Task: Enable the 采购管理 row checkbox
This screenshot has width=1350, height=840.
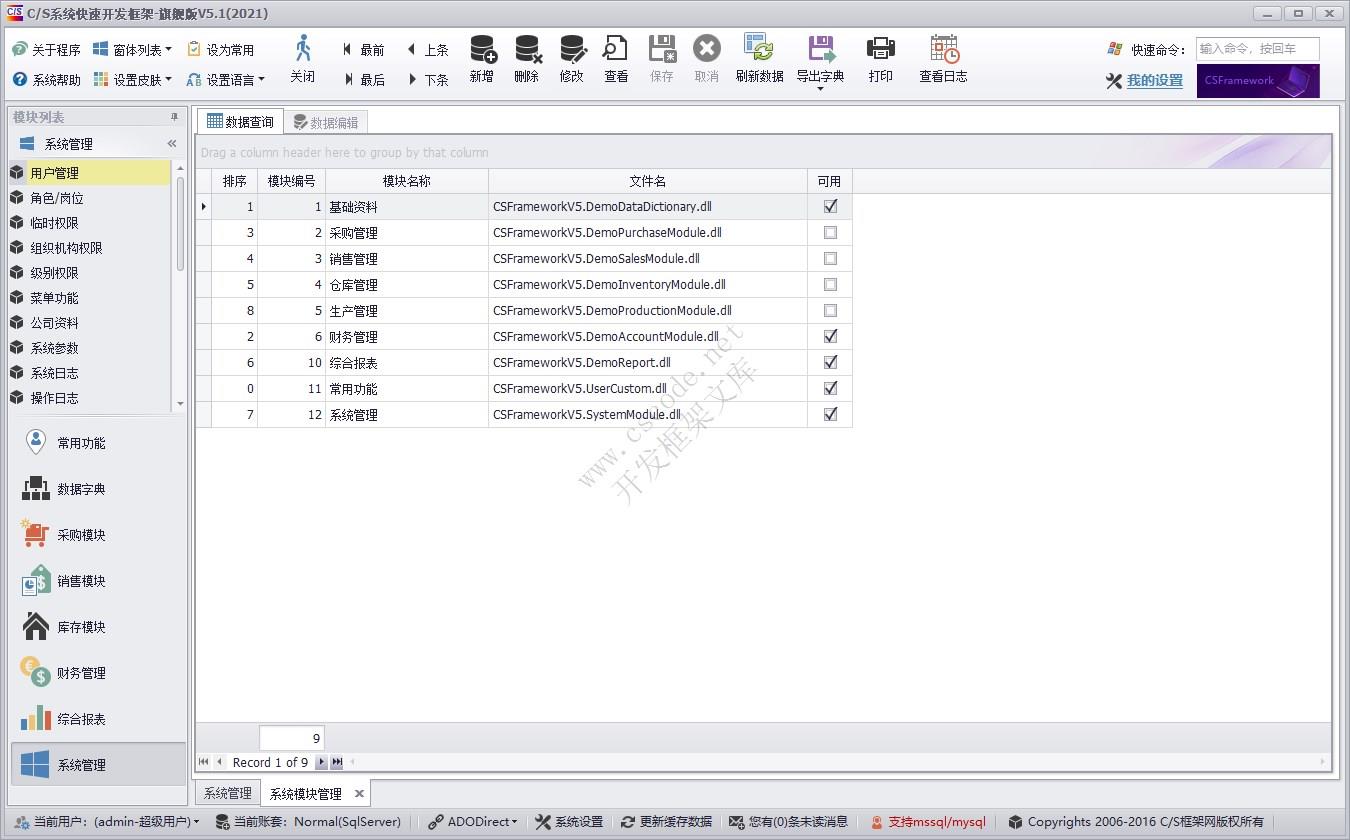Action: point(830,232)
